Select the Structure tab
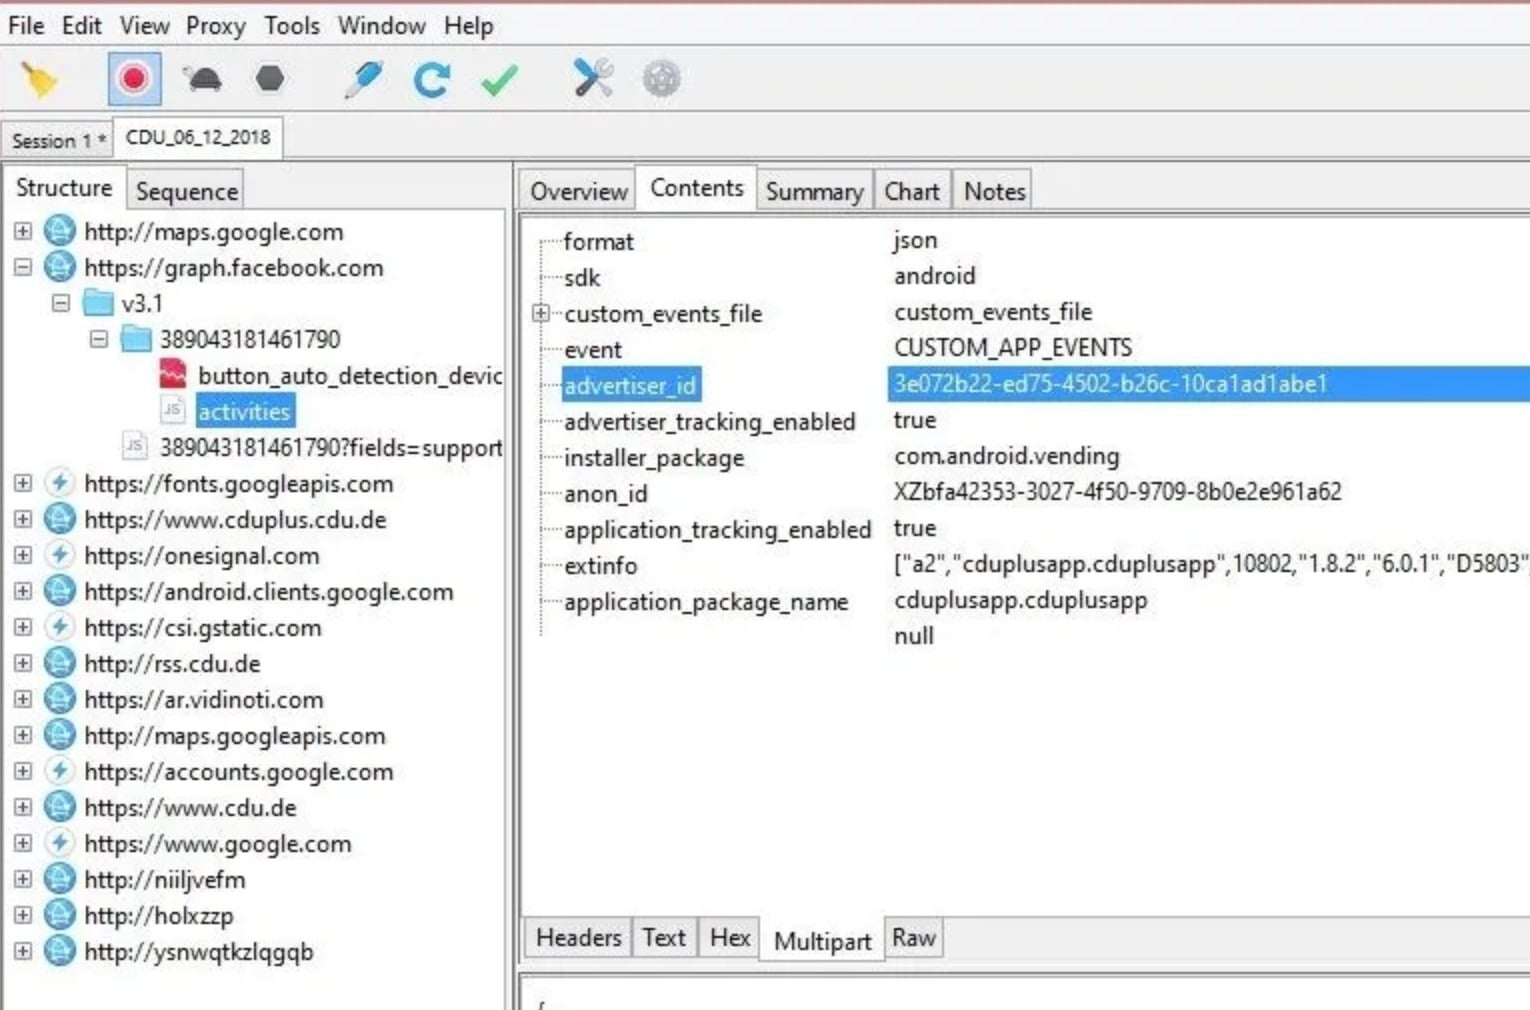 pyautogui.click(x=64, y=187)
